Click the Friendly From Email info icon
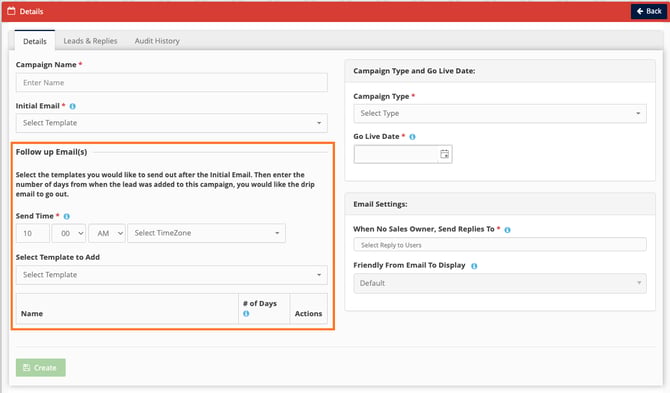This screenshot has height=393, width=670. point(474,266)
